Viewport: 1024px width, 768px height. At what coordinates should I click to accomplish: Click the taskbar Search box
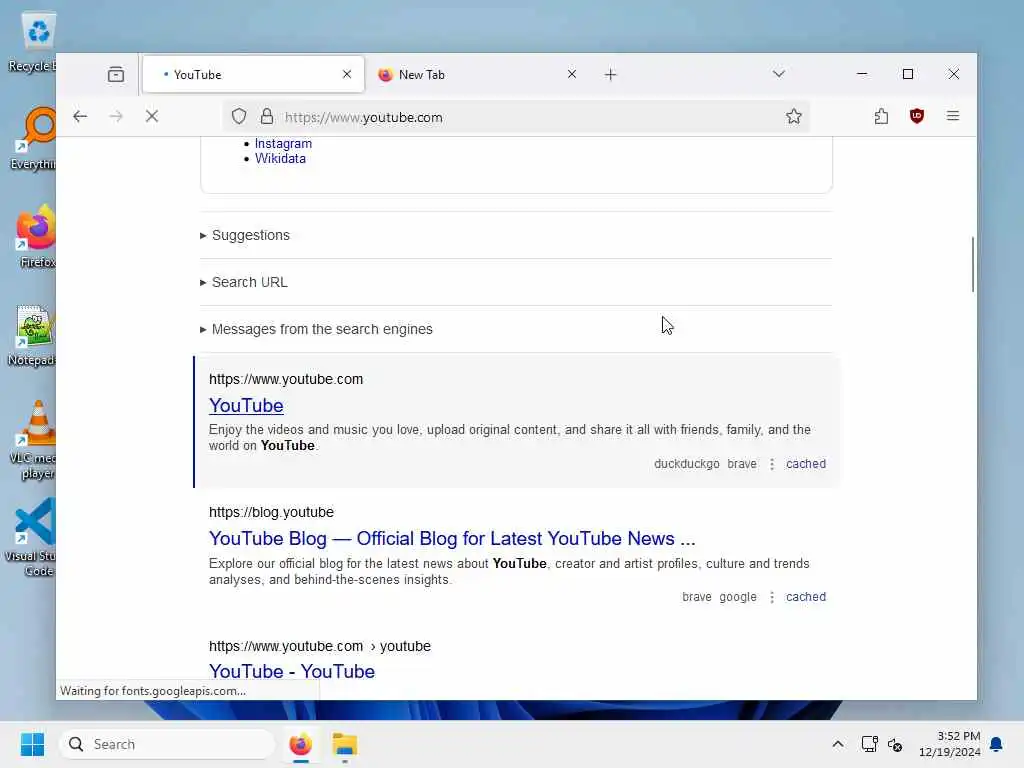click(x=167, y=744)
